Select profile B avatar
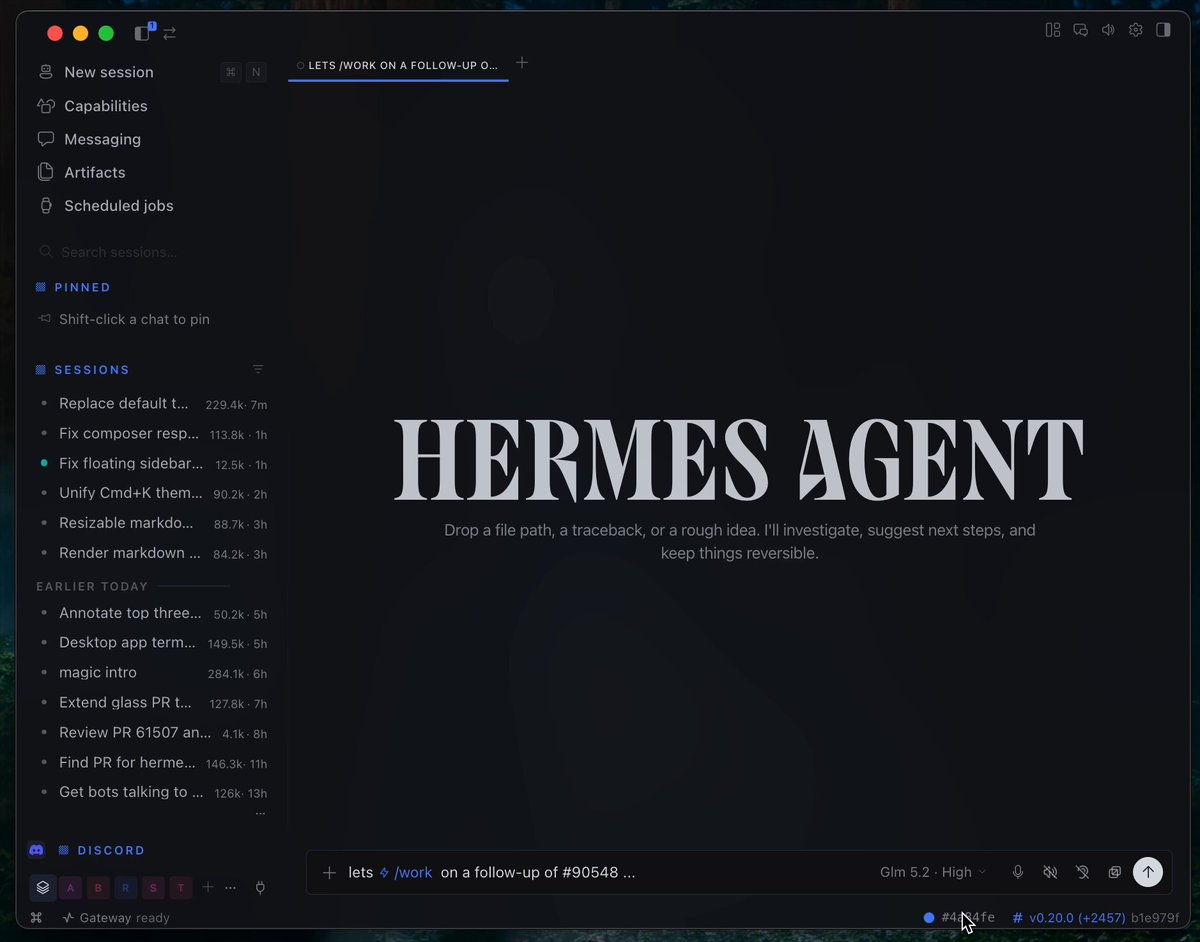 pos(98,887)
